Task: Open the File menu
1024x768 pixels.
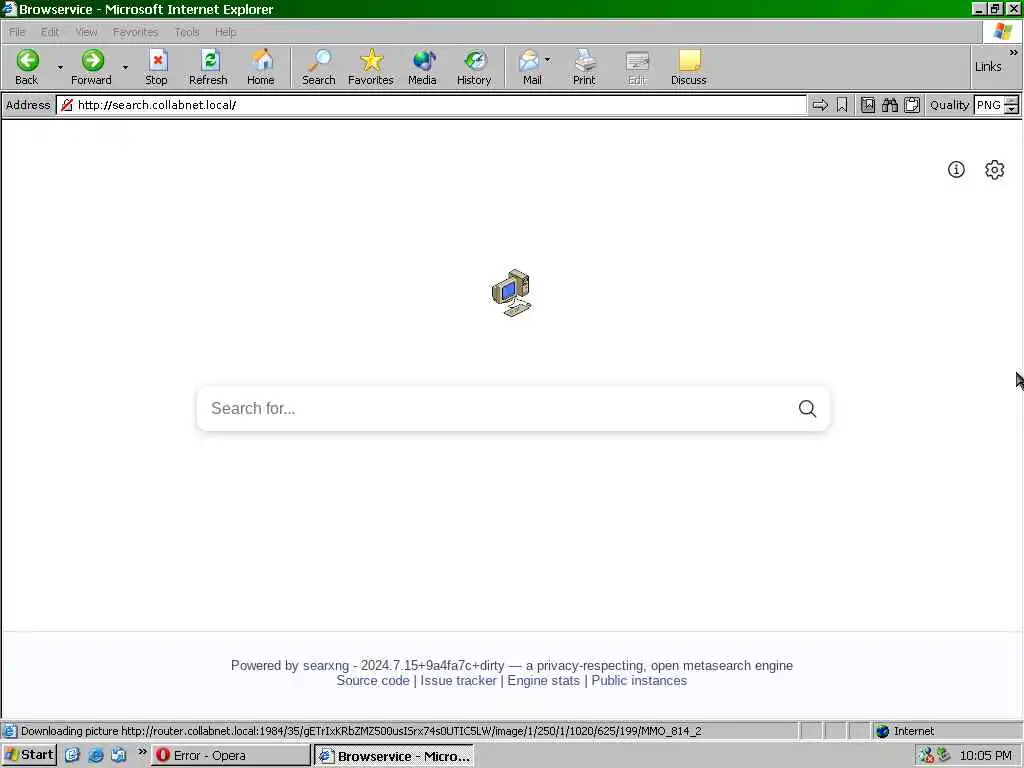Action: click(17, 32)
